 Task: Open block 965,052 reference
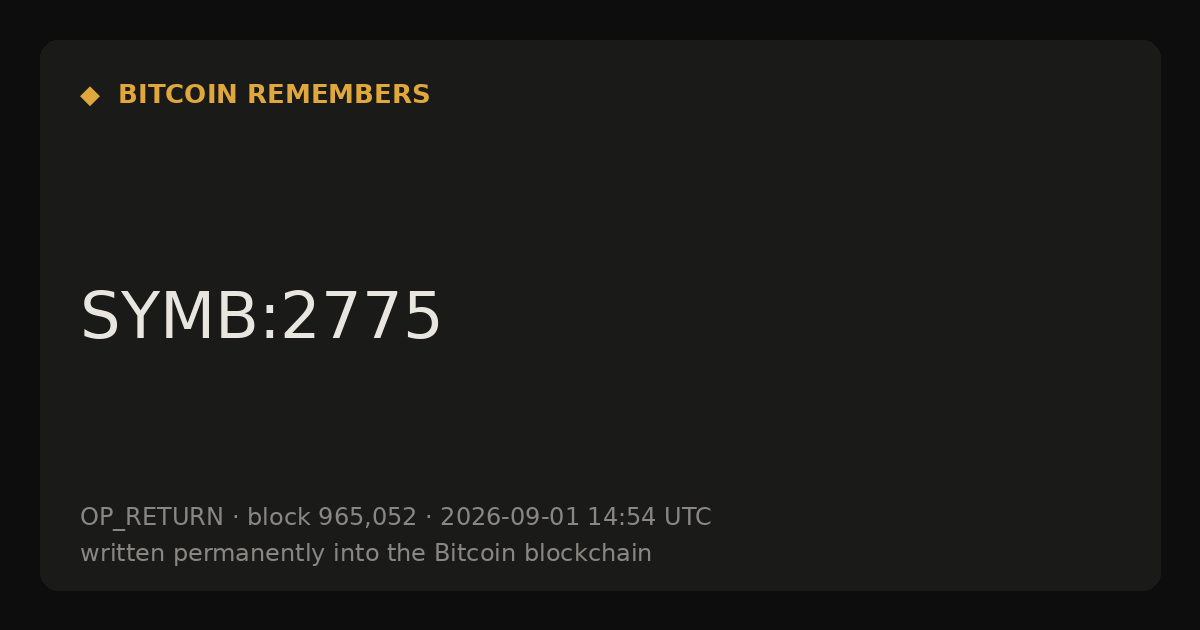pyautogui.click(x=332, y=518)
